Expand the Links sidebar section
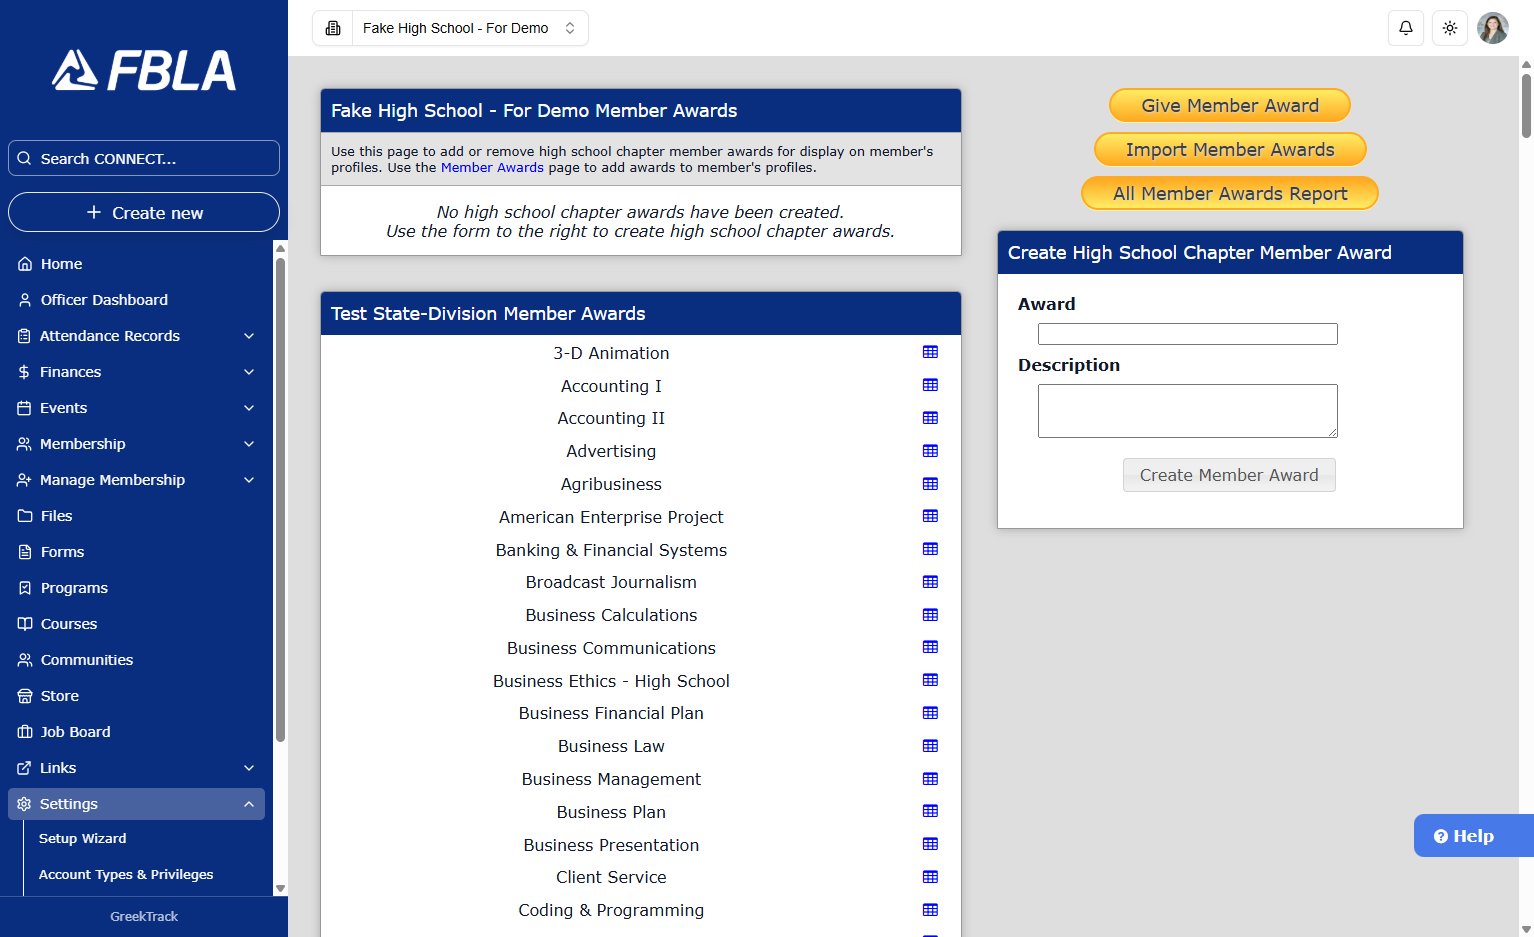 click(x=136, y=768)
